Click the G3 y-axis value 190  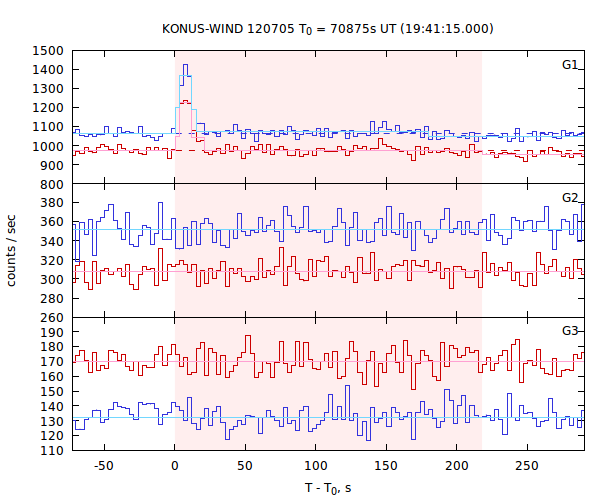52,332
